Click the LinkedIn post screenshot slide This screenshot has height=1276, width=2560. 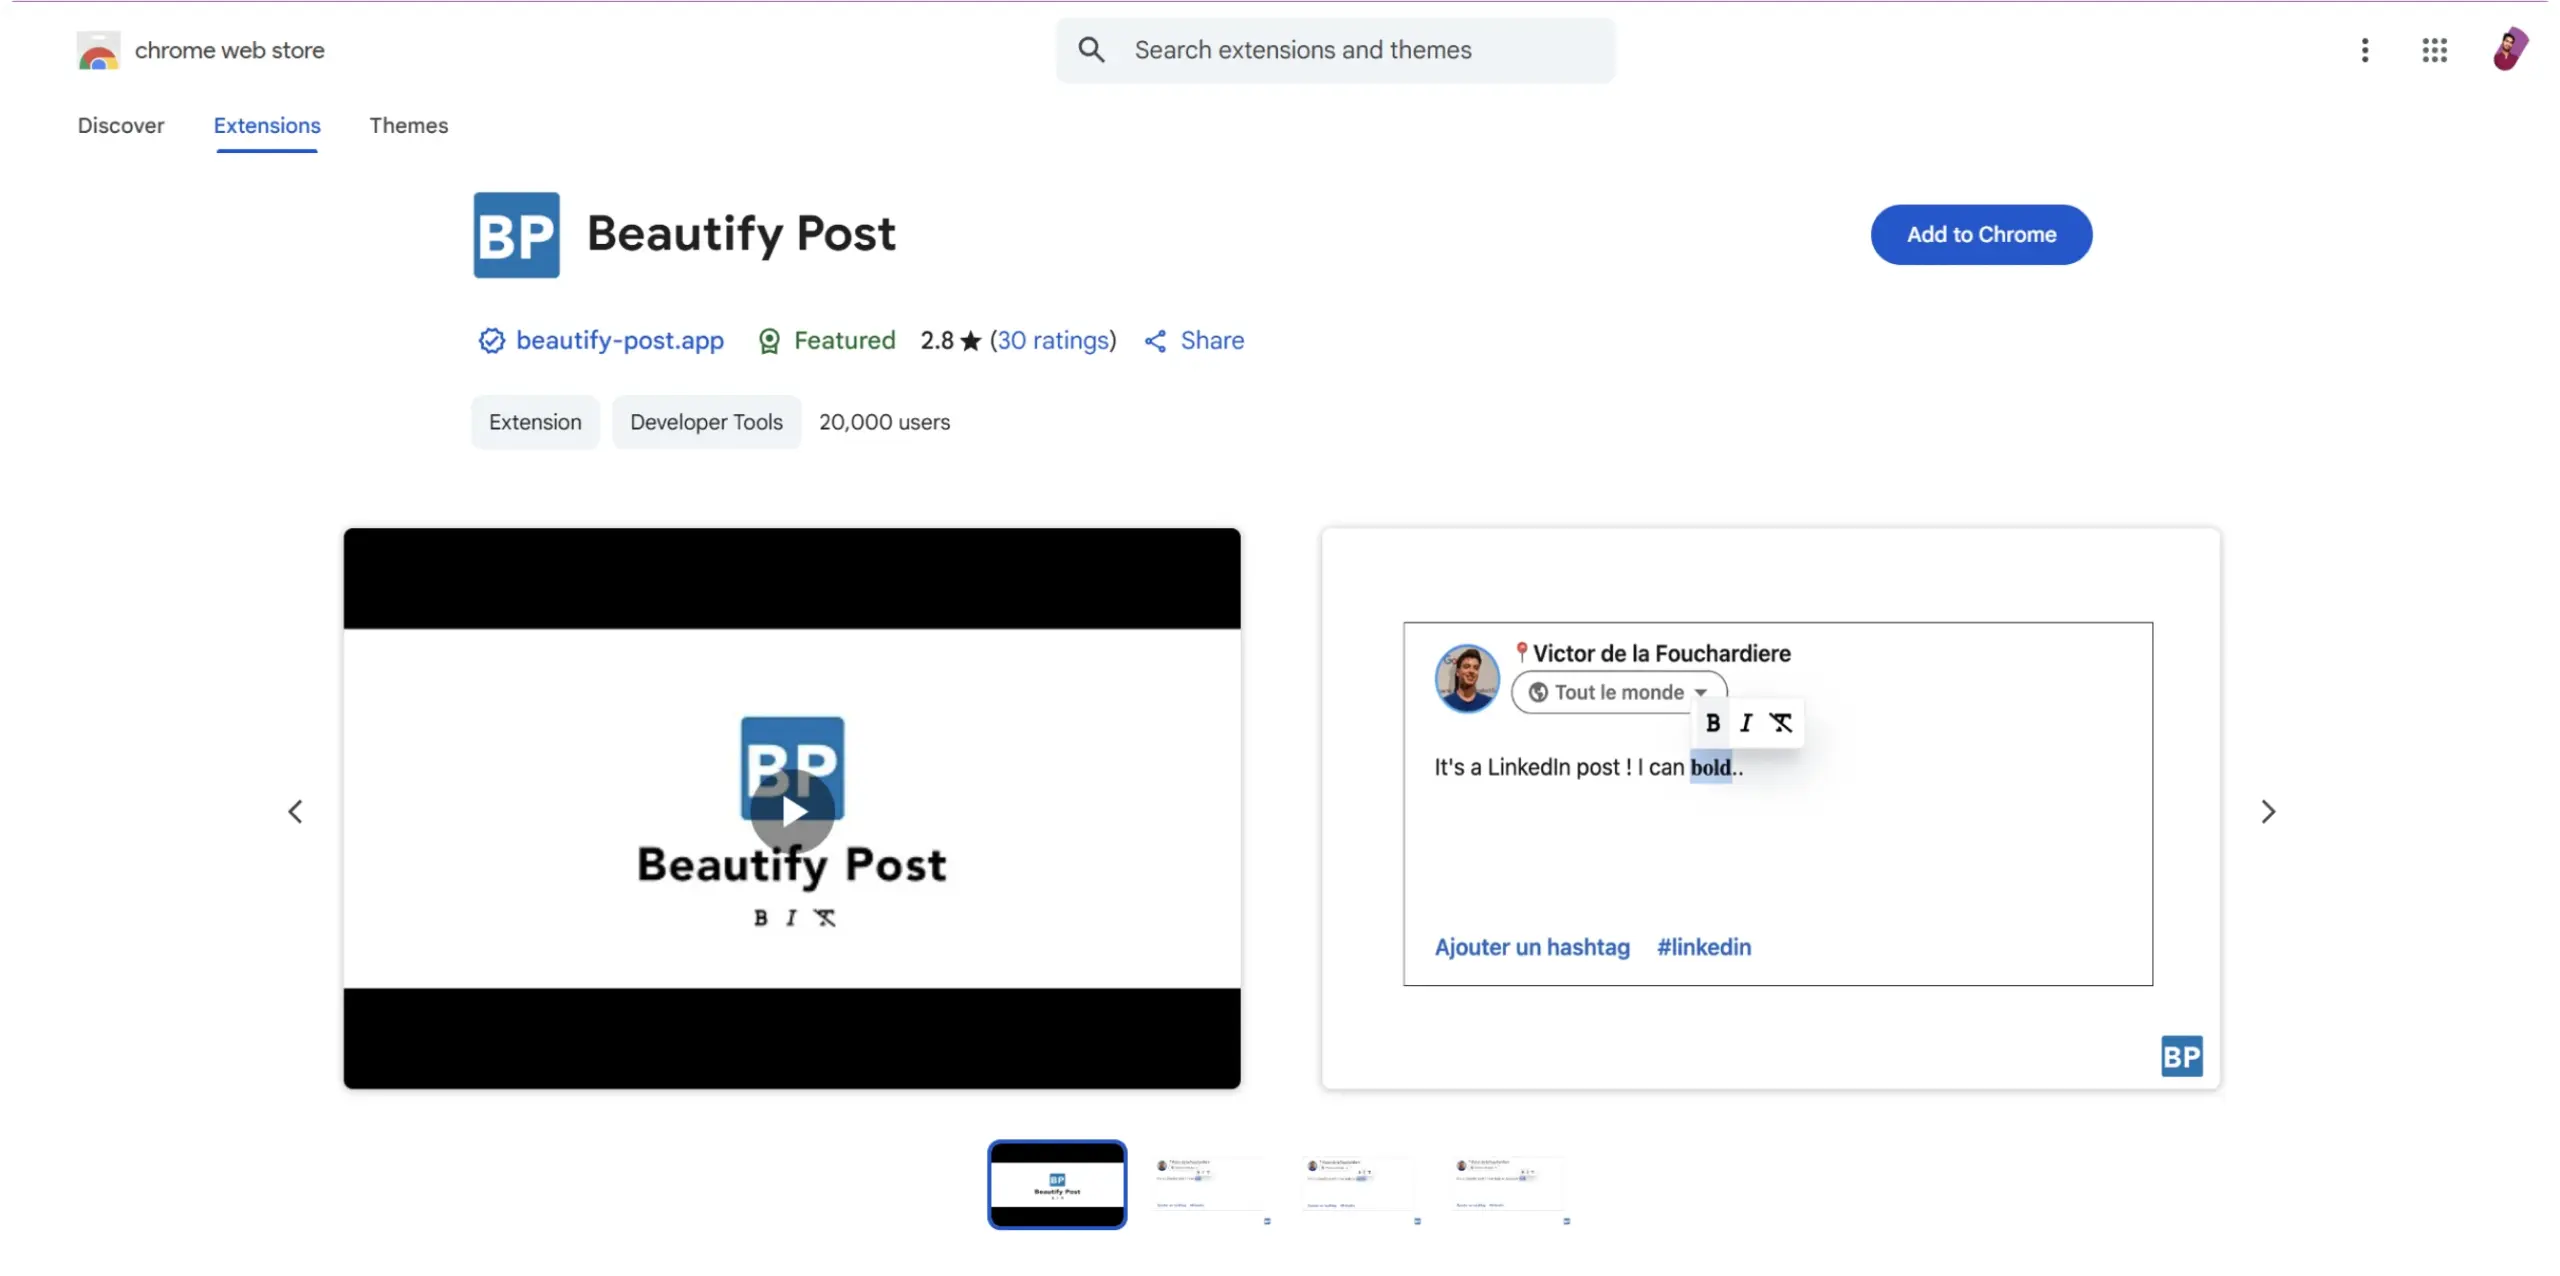click(x=1770, y=808)
